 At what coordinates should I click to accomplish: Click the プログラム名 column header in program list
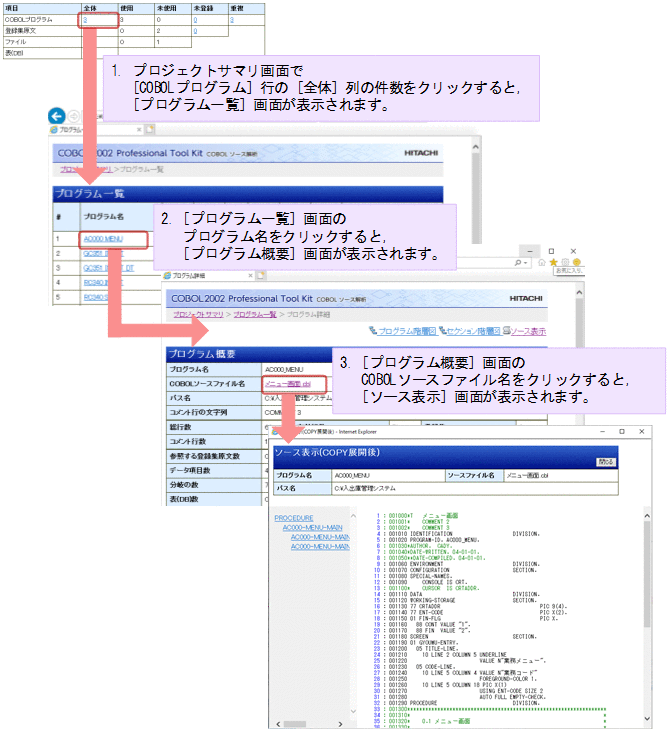104,217
